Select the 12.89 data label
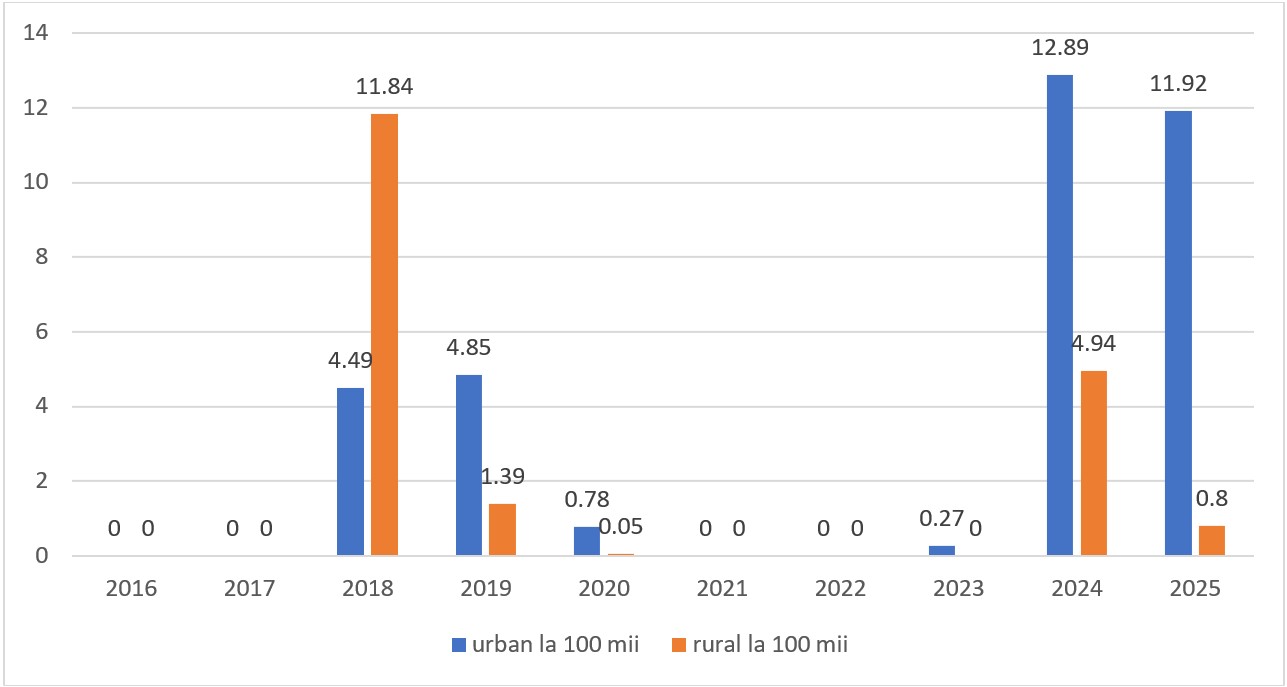Viewport: 1287px width, 687px height. [1060, 47]
